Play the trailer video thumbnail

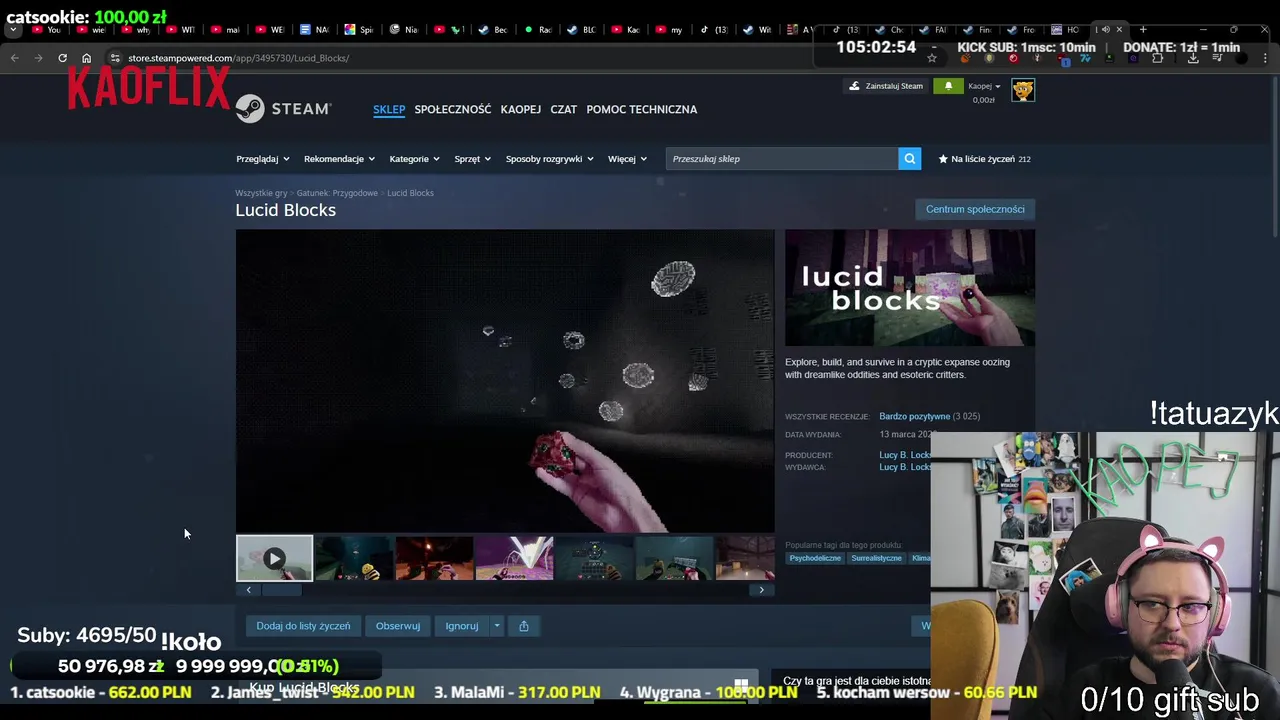tap(274, 558)
